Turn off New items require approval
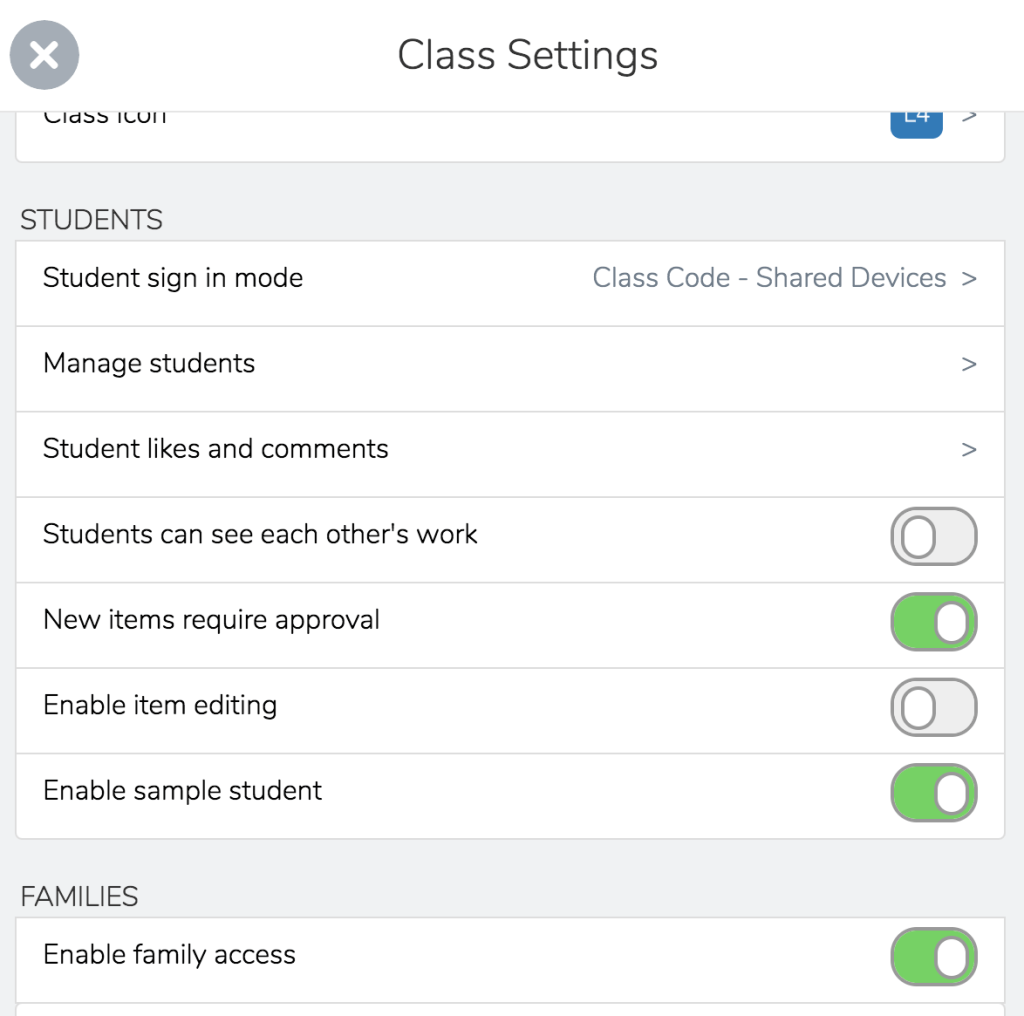Image resolution: width=1024 pixels, height=1016 pixels. pyautogui.click(x=933, y=621)
